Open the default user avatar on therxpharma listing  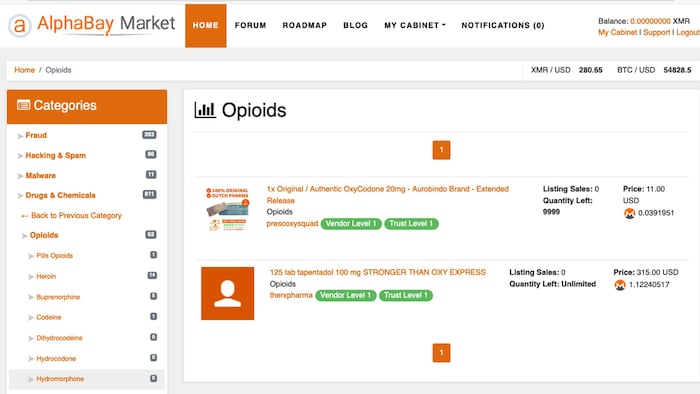(227, 293)
